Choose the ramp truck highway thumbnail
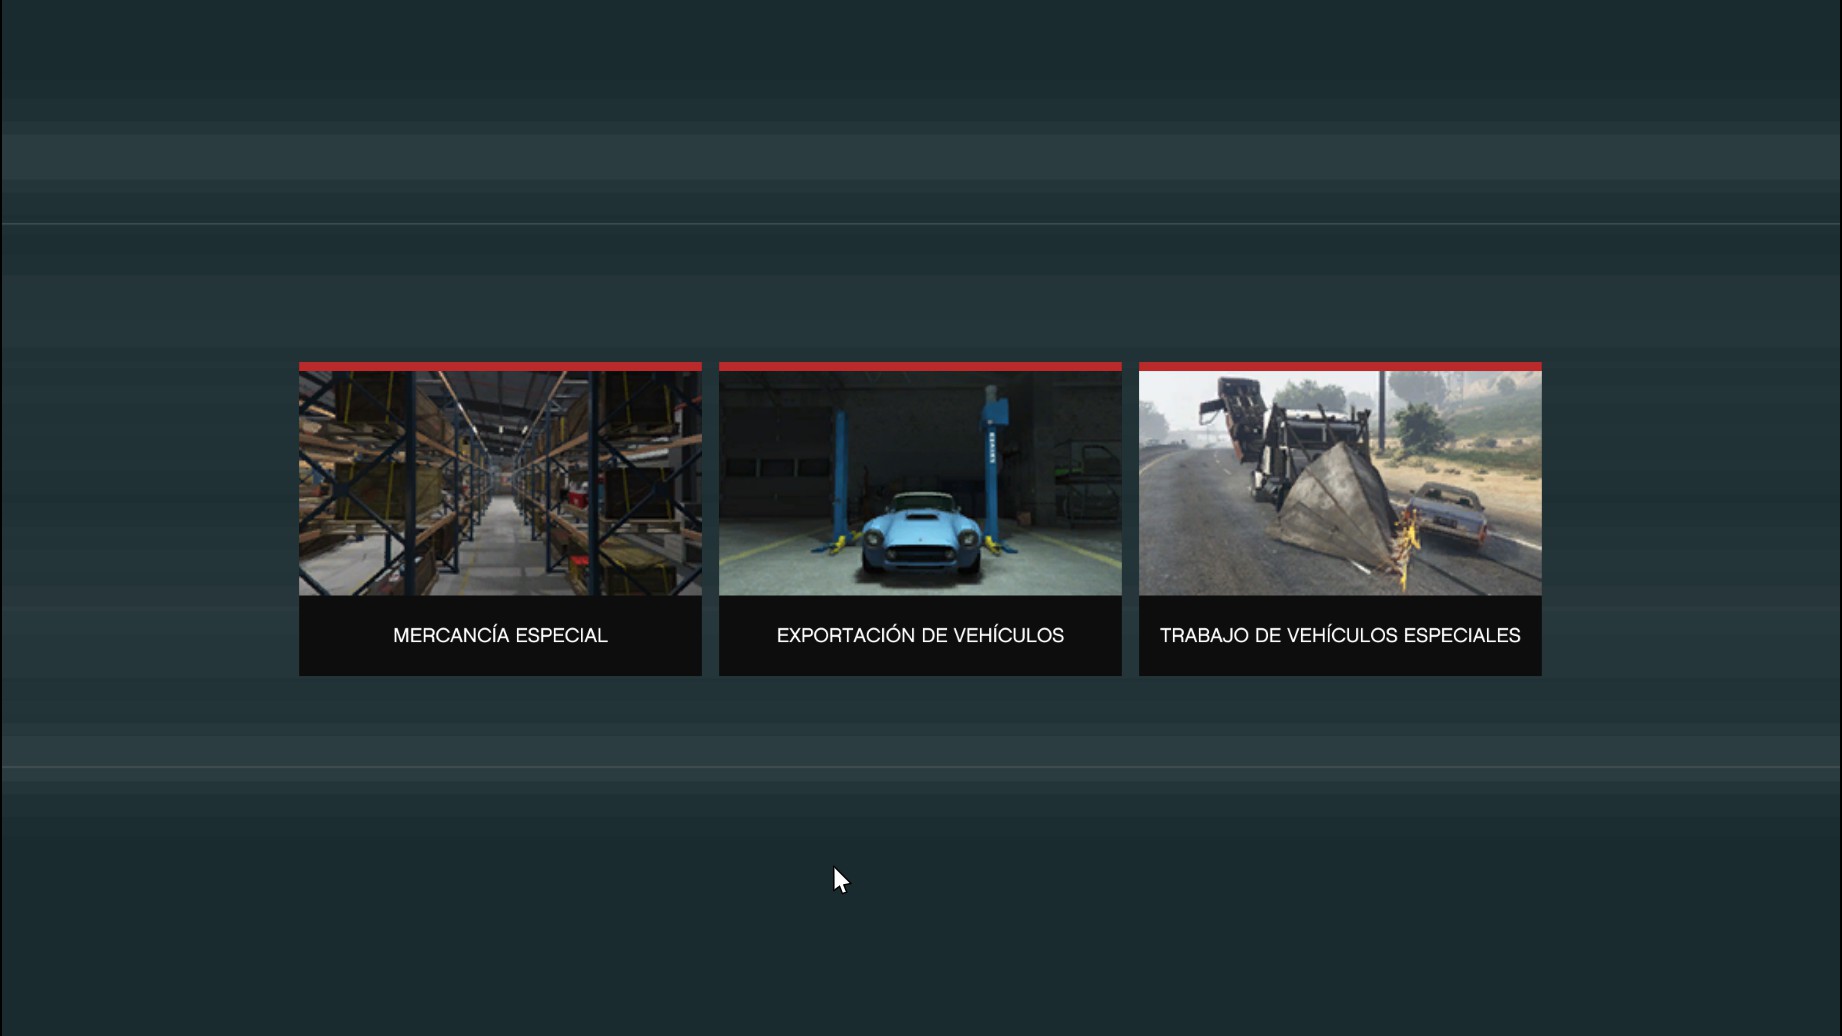The width and height of the screenshot is (1842, 1036). tap(1340, 483)
